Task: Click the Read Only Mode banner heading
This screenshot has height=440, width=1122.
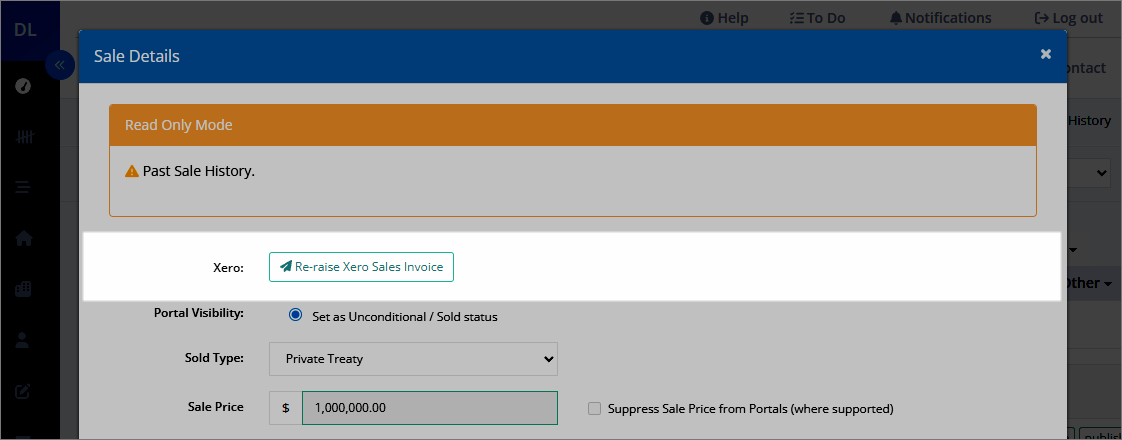Action: point(179,125)
